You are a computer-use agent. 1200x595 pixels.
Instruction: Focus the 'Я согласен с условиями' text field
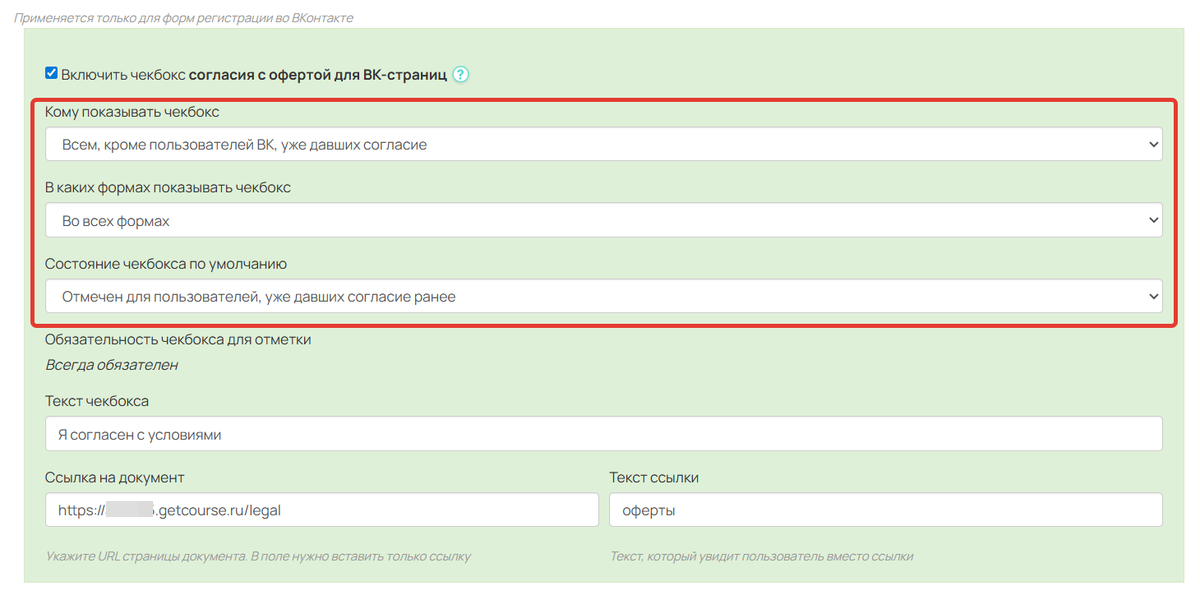603,434
